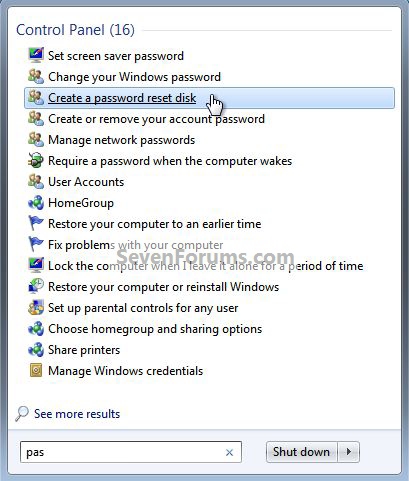Click the Control Panel (16) group header

point(75,30)
